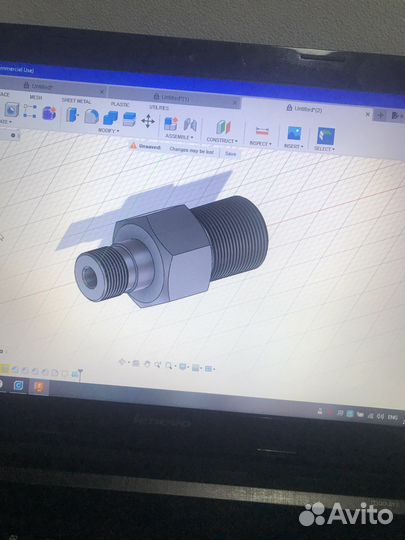Switch to the UTILITIES tab
405x540 pixels.
click(x=159, y=107)
